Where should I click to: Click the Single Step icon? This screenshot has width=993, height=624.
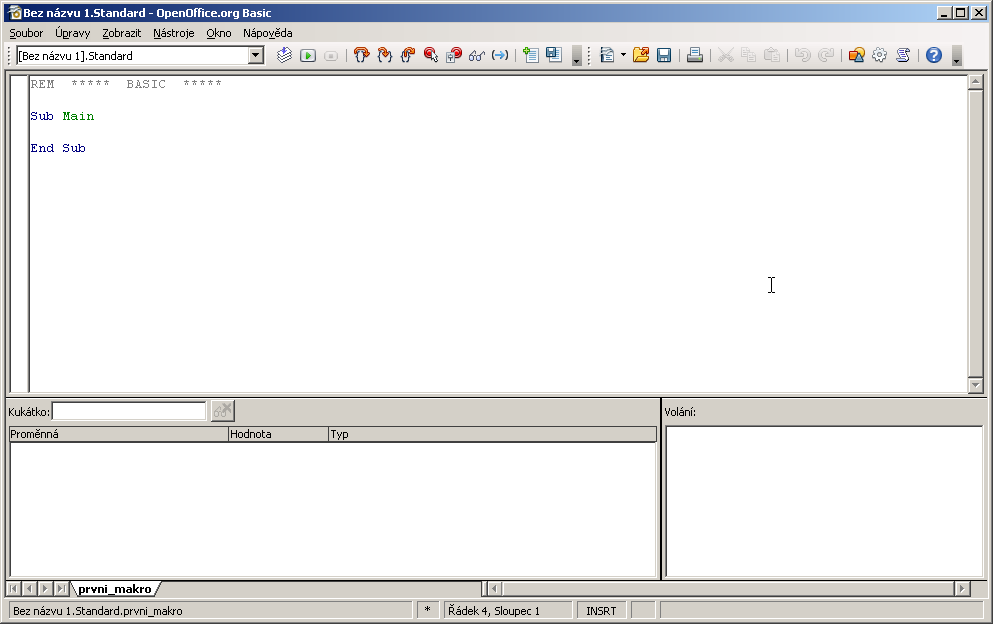tap(384, 56)
